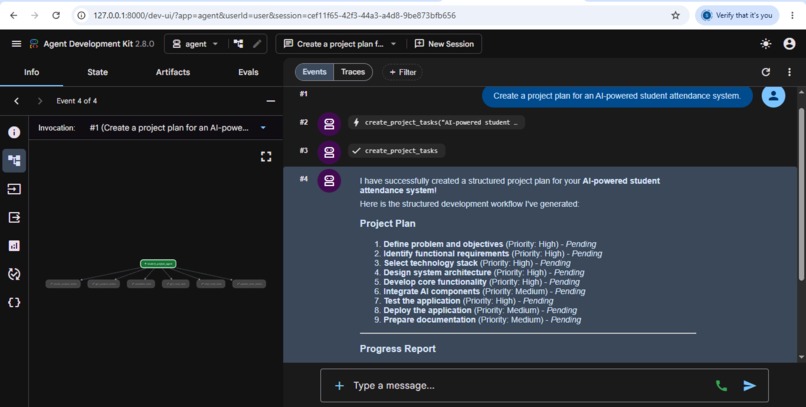This screenshot has height=407, width=806.
Task: Expand the graph to fullscreen
Action: pos(266,156)
